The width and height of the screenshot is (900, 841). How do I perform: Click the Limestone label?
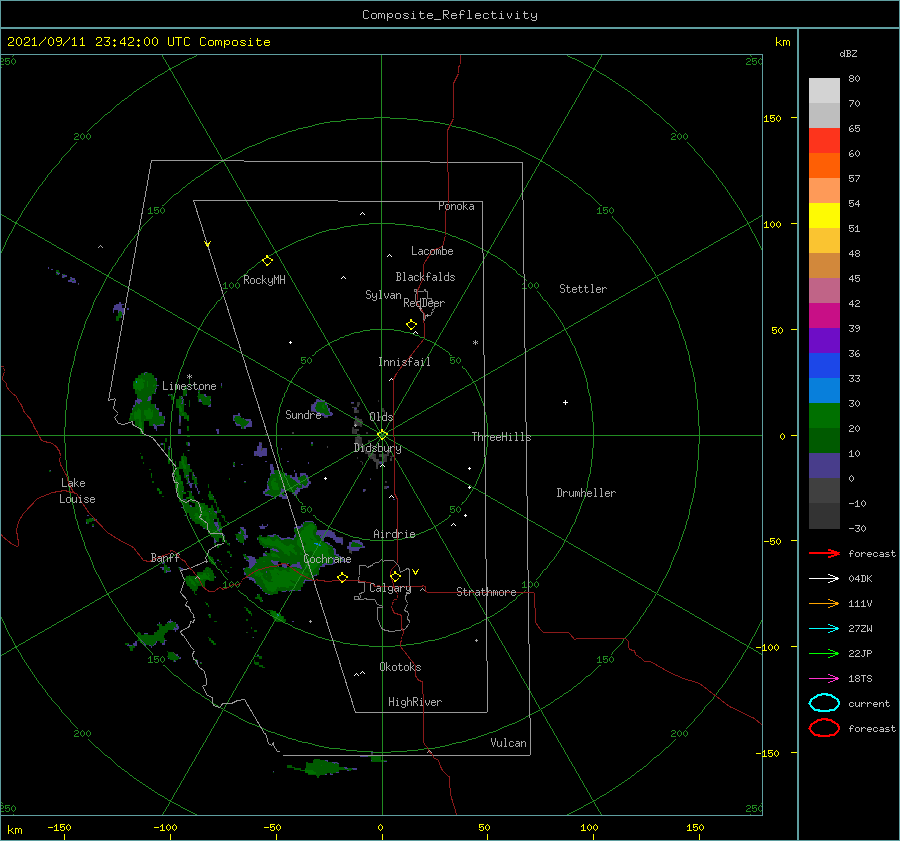click(189, 386)
